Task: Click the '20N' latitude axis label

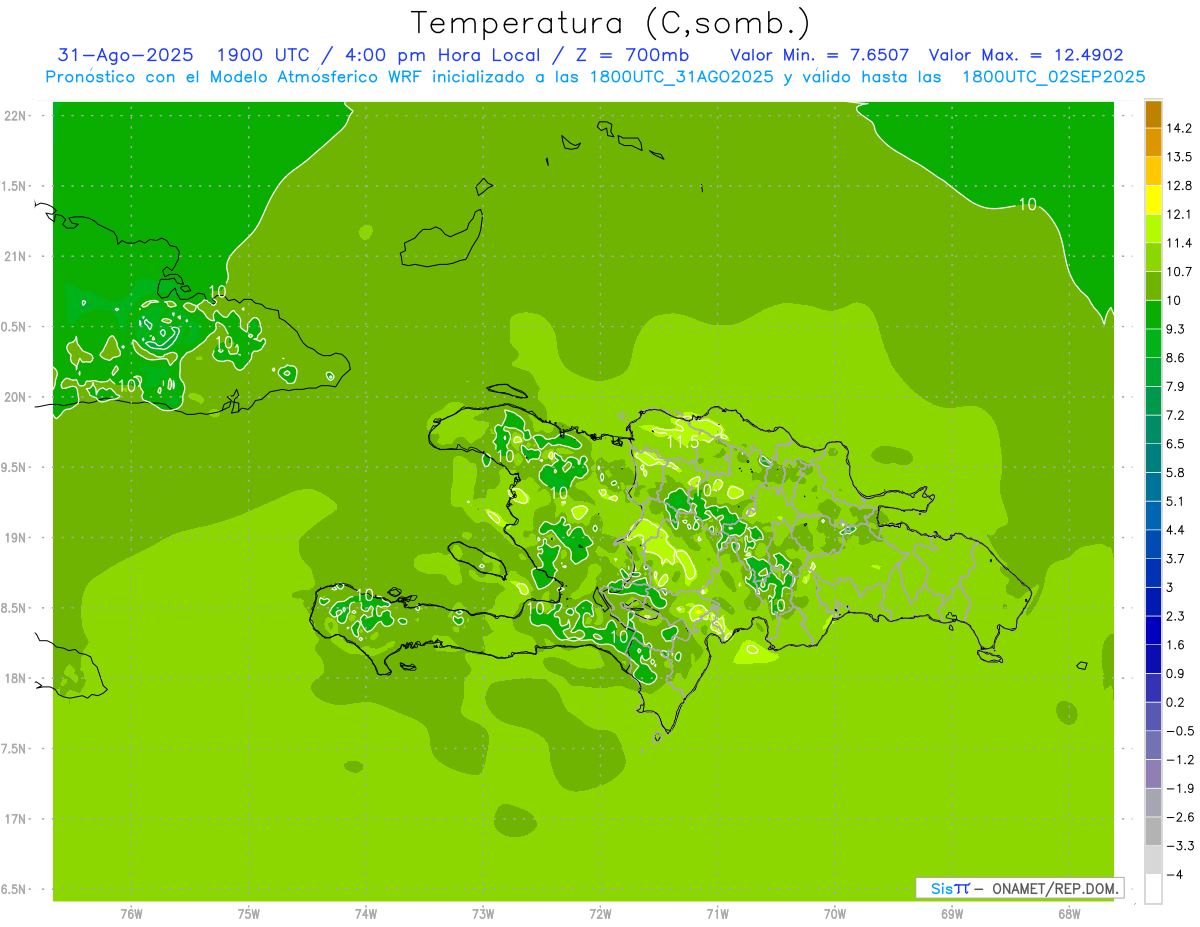Action: [15, 397]
